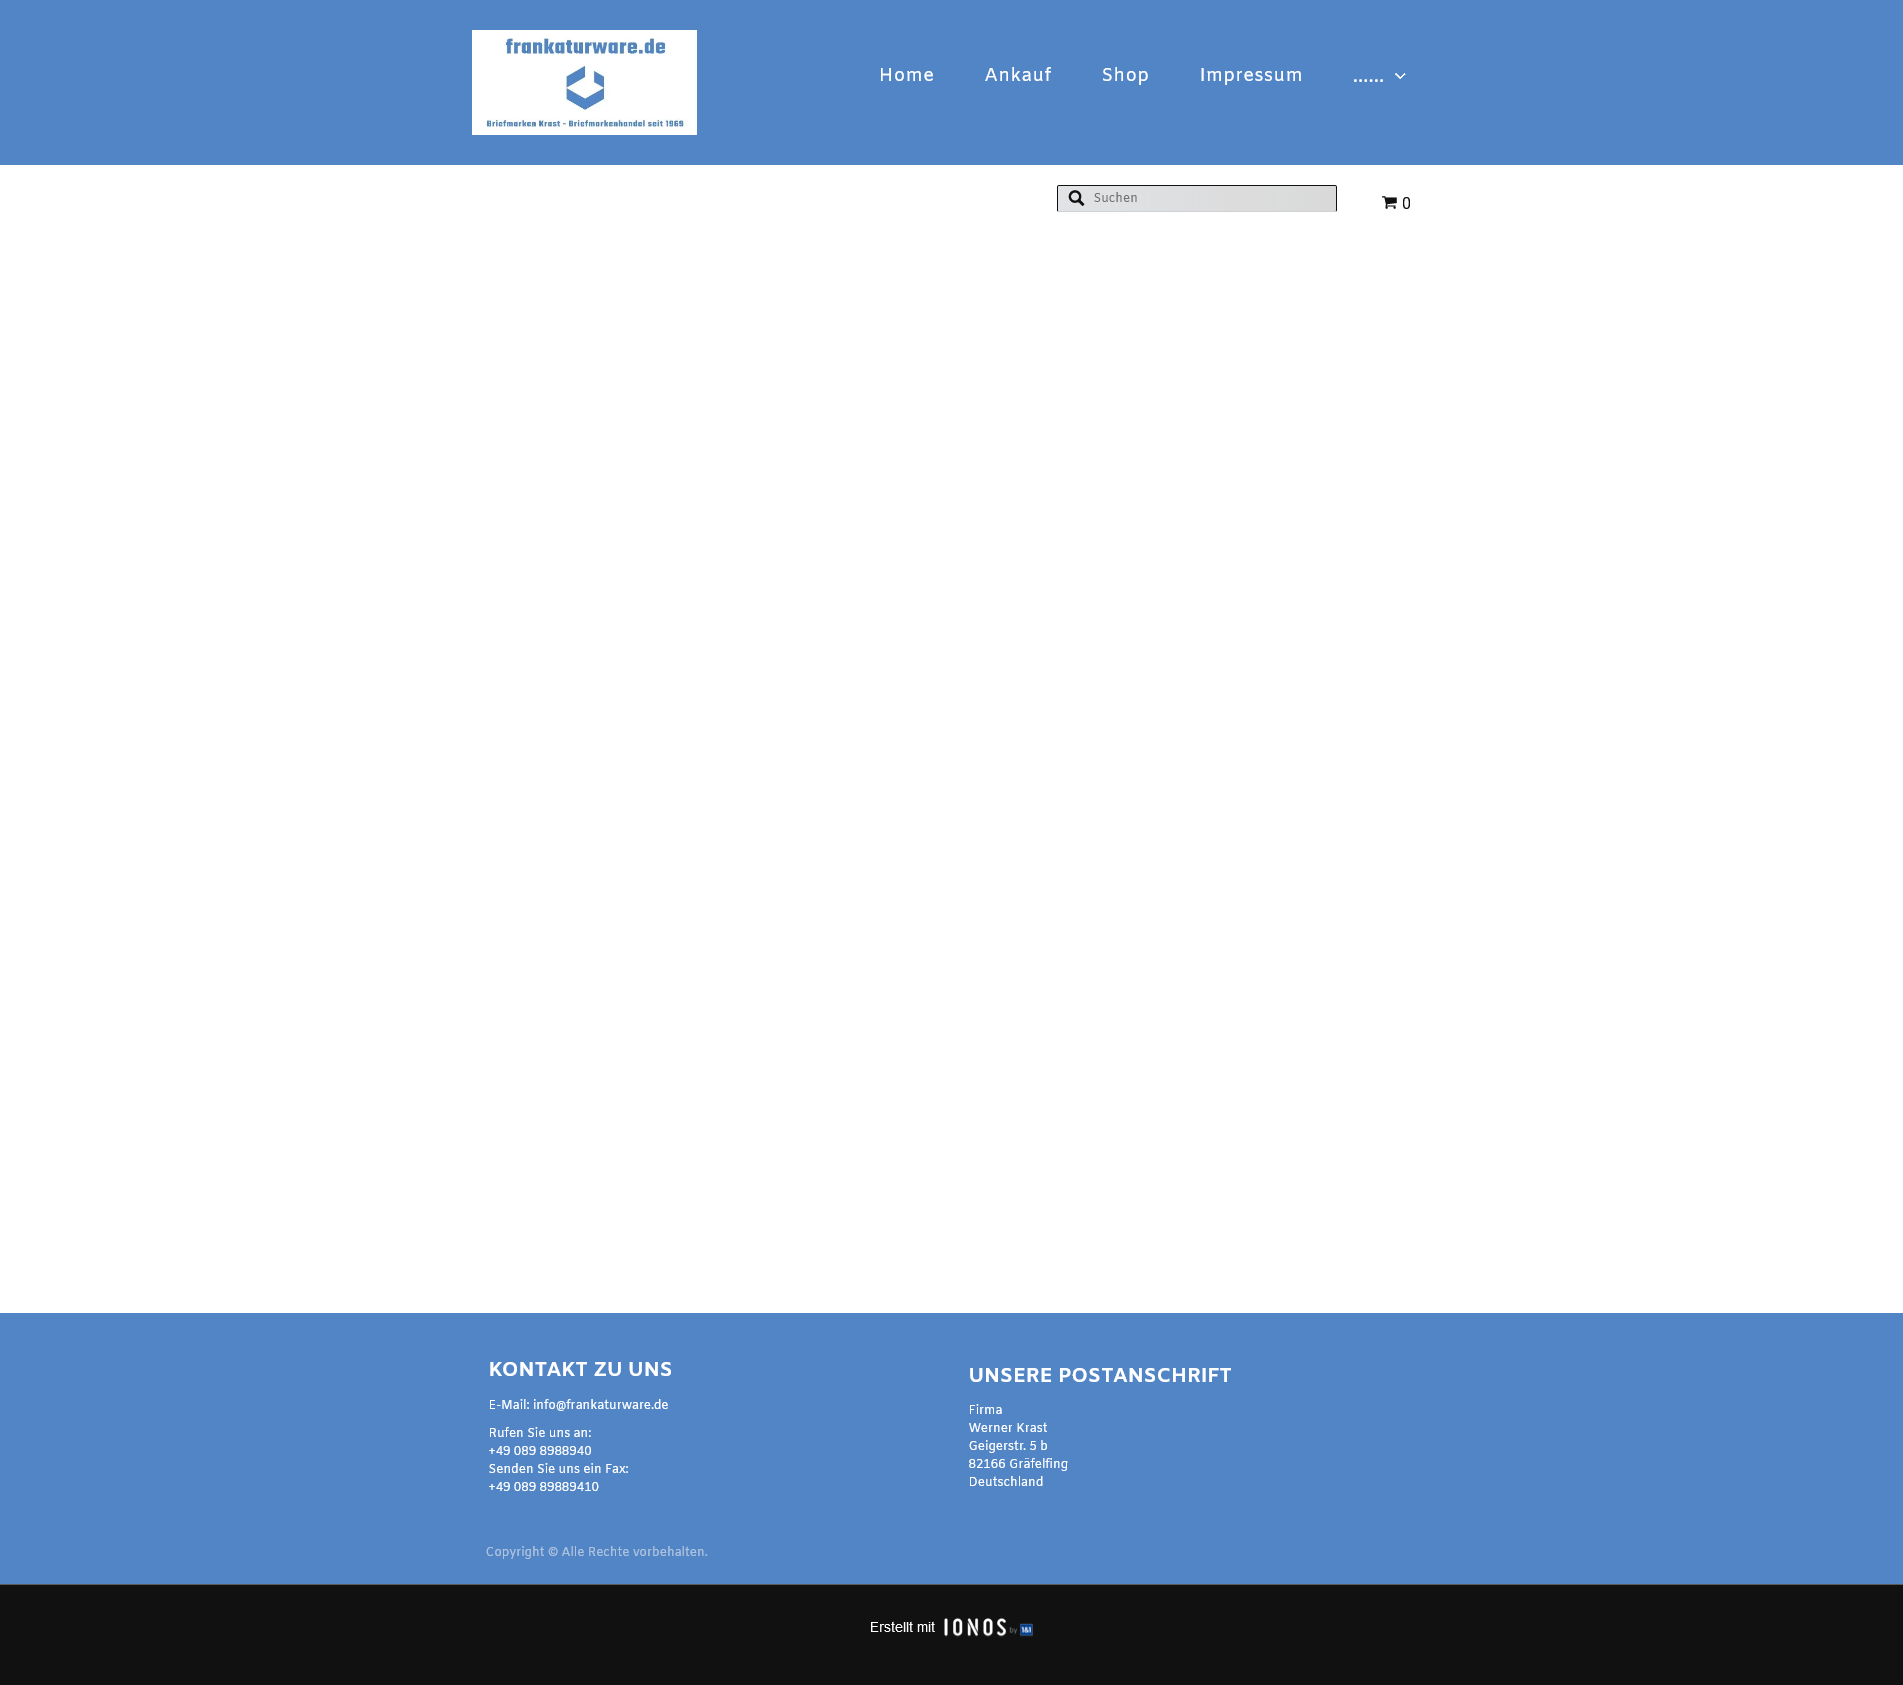Click the 'Erstellt mit' footer text
1903x1685 pixels.
click(x=902, y=1627)
